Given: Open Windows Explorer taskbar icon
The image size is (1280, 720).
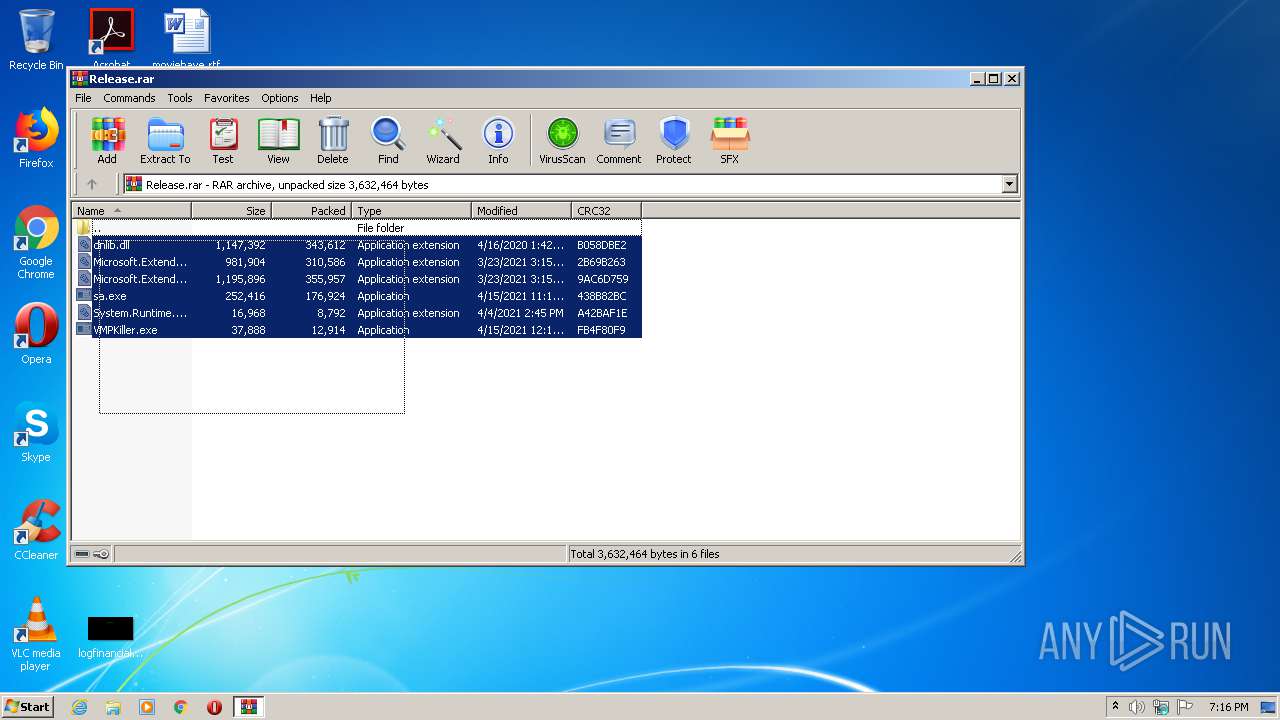Looking at the screenshot, I should 113,707.
